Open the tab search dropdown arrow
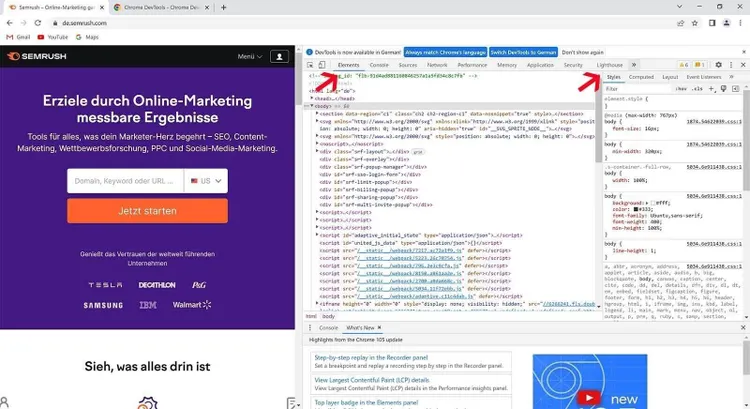Viewport: 750px width, 409px height. tap(679, 7)
